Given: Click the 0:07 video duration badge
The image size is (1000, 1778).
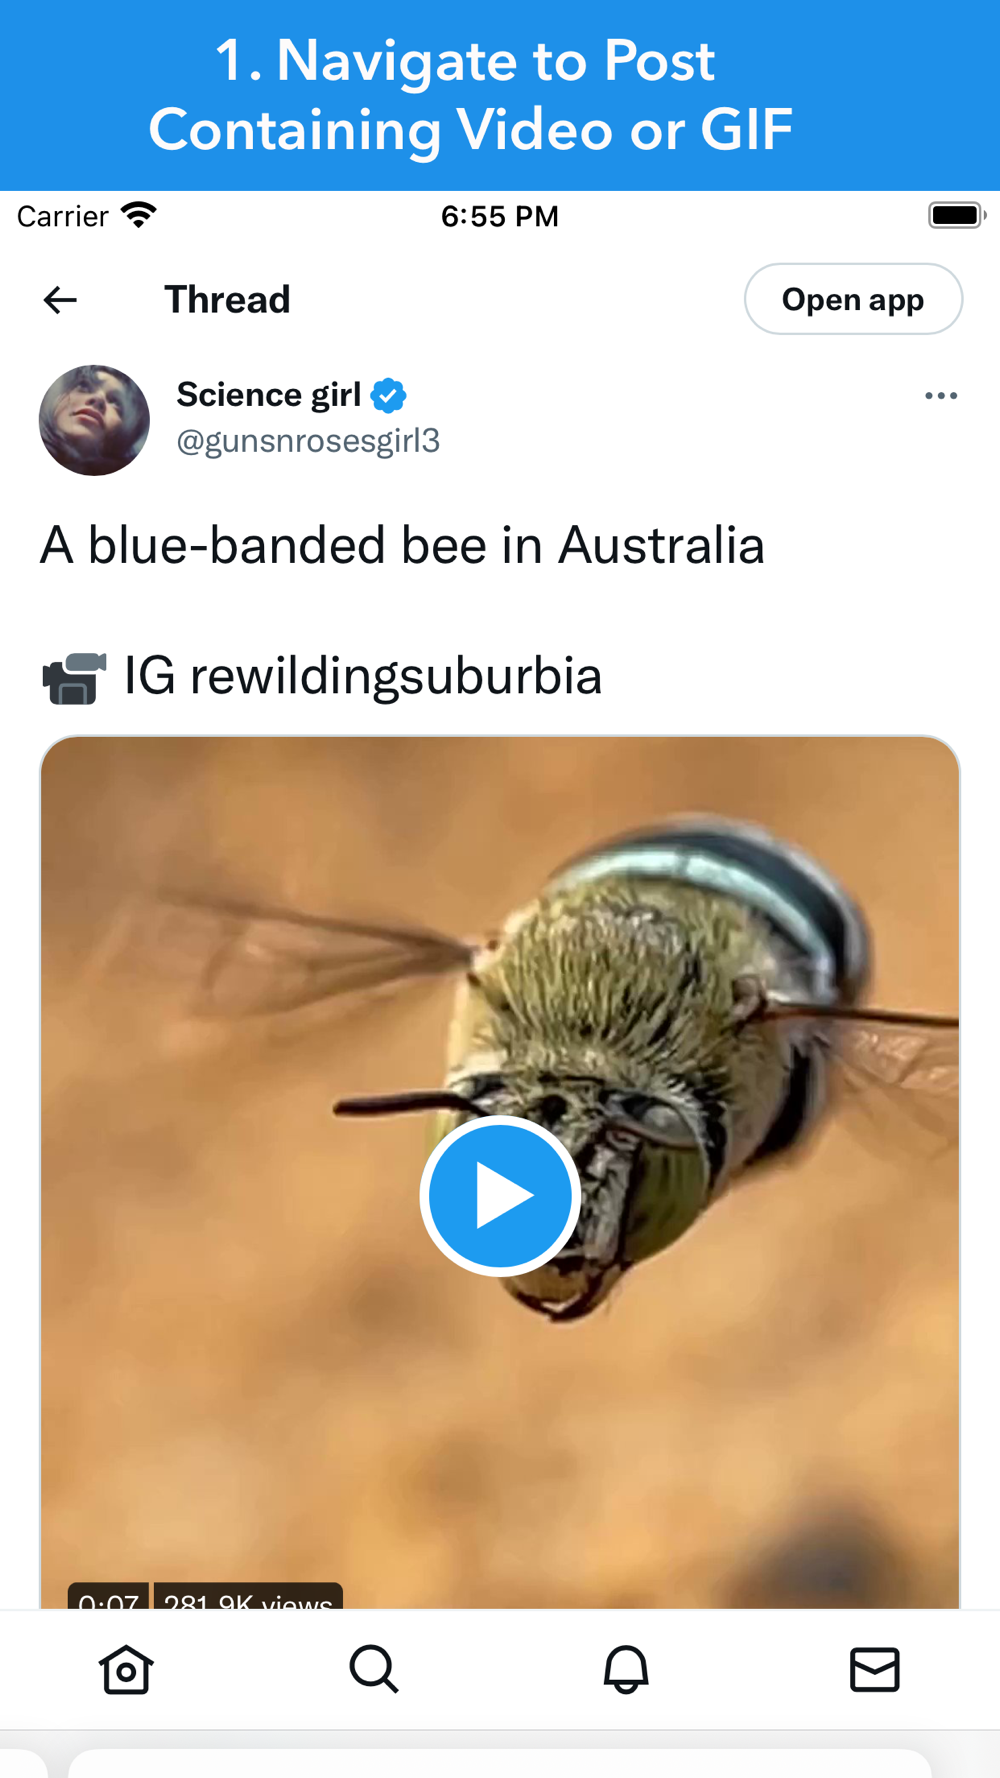Looking at the screenshot, I should (108, 1596).
